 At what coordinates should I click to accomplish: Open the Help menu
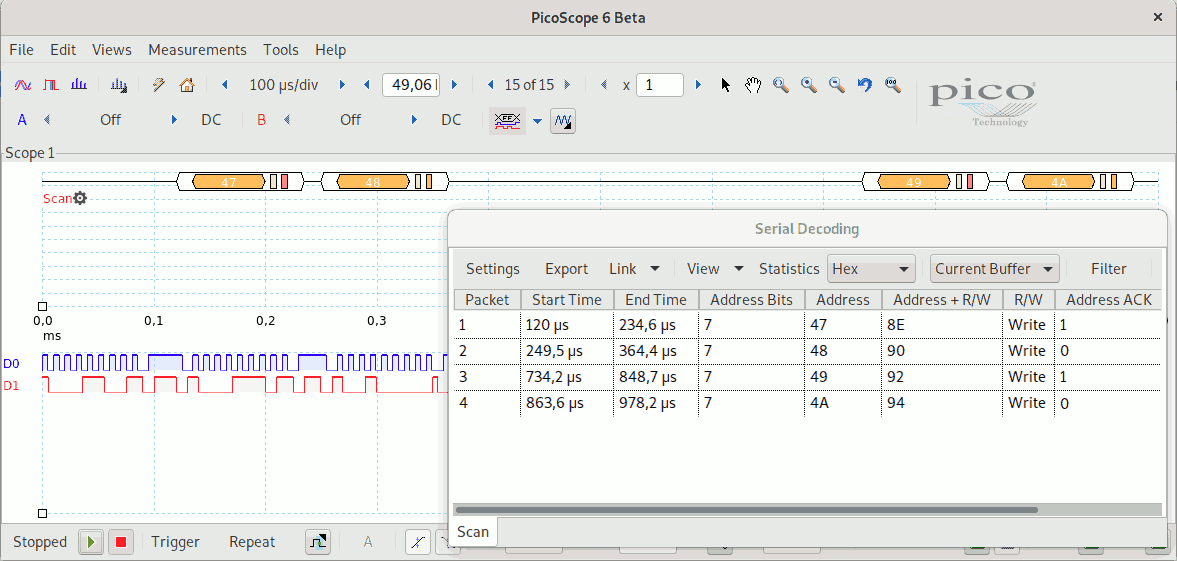(330, 50)
